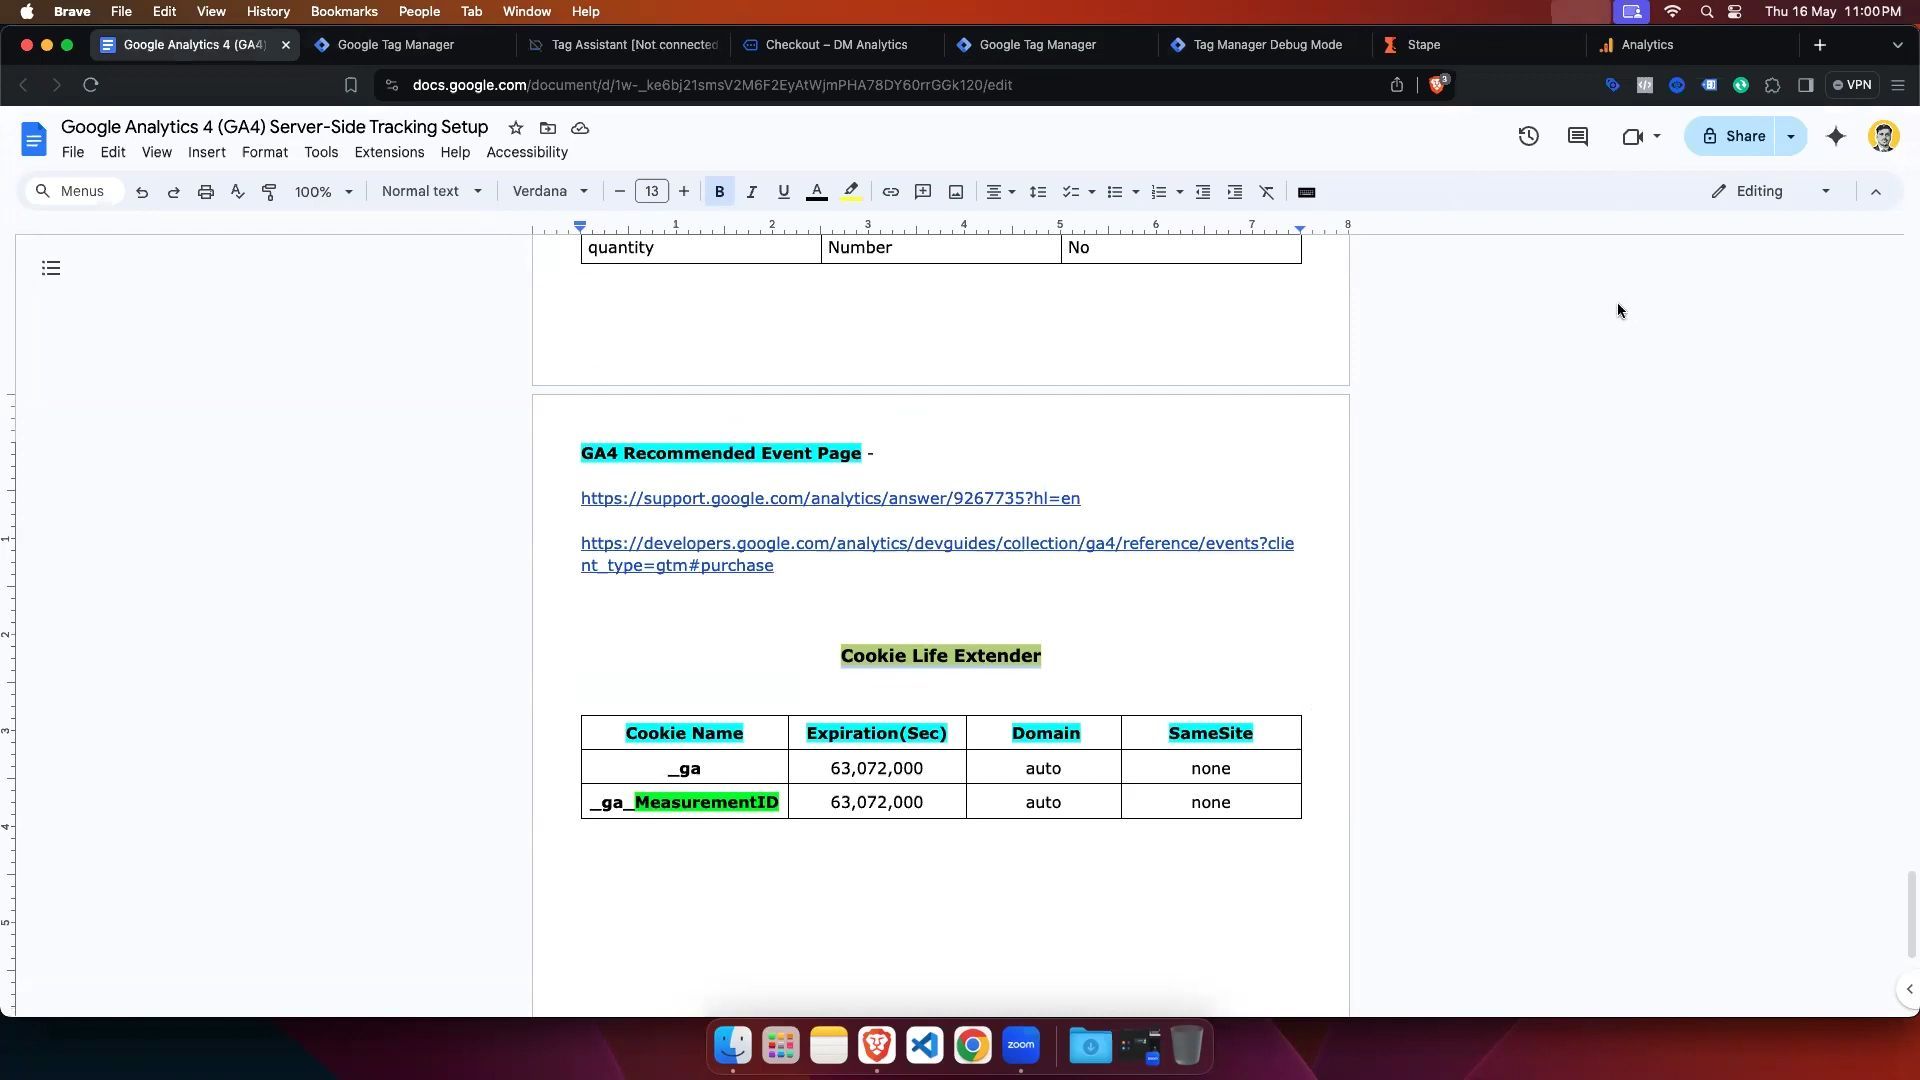The height and width of the screenshot is (1080, 1920).
Task: Click insert image toolbar icon
Action: pos(956,192)
